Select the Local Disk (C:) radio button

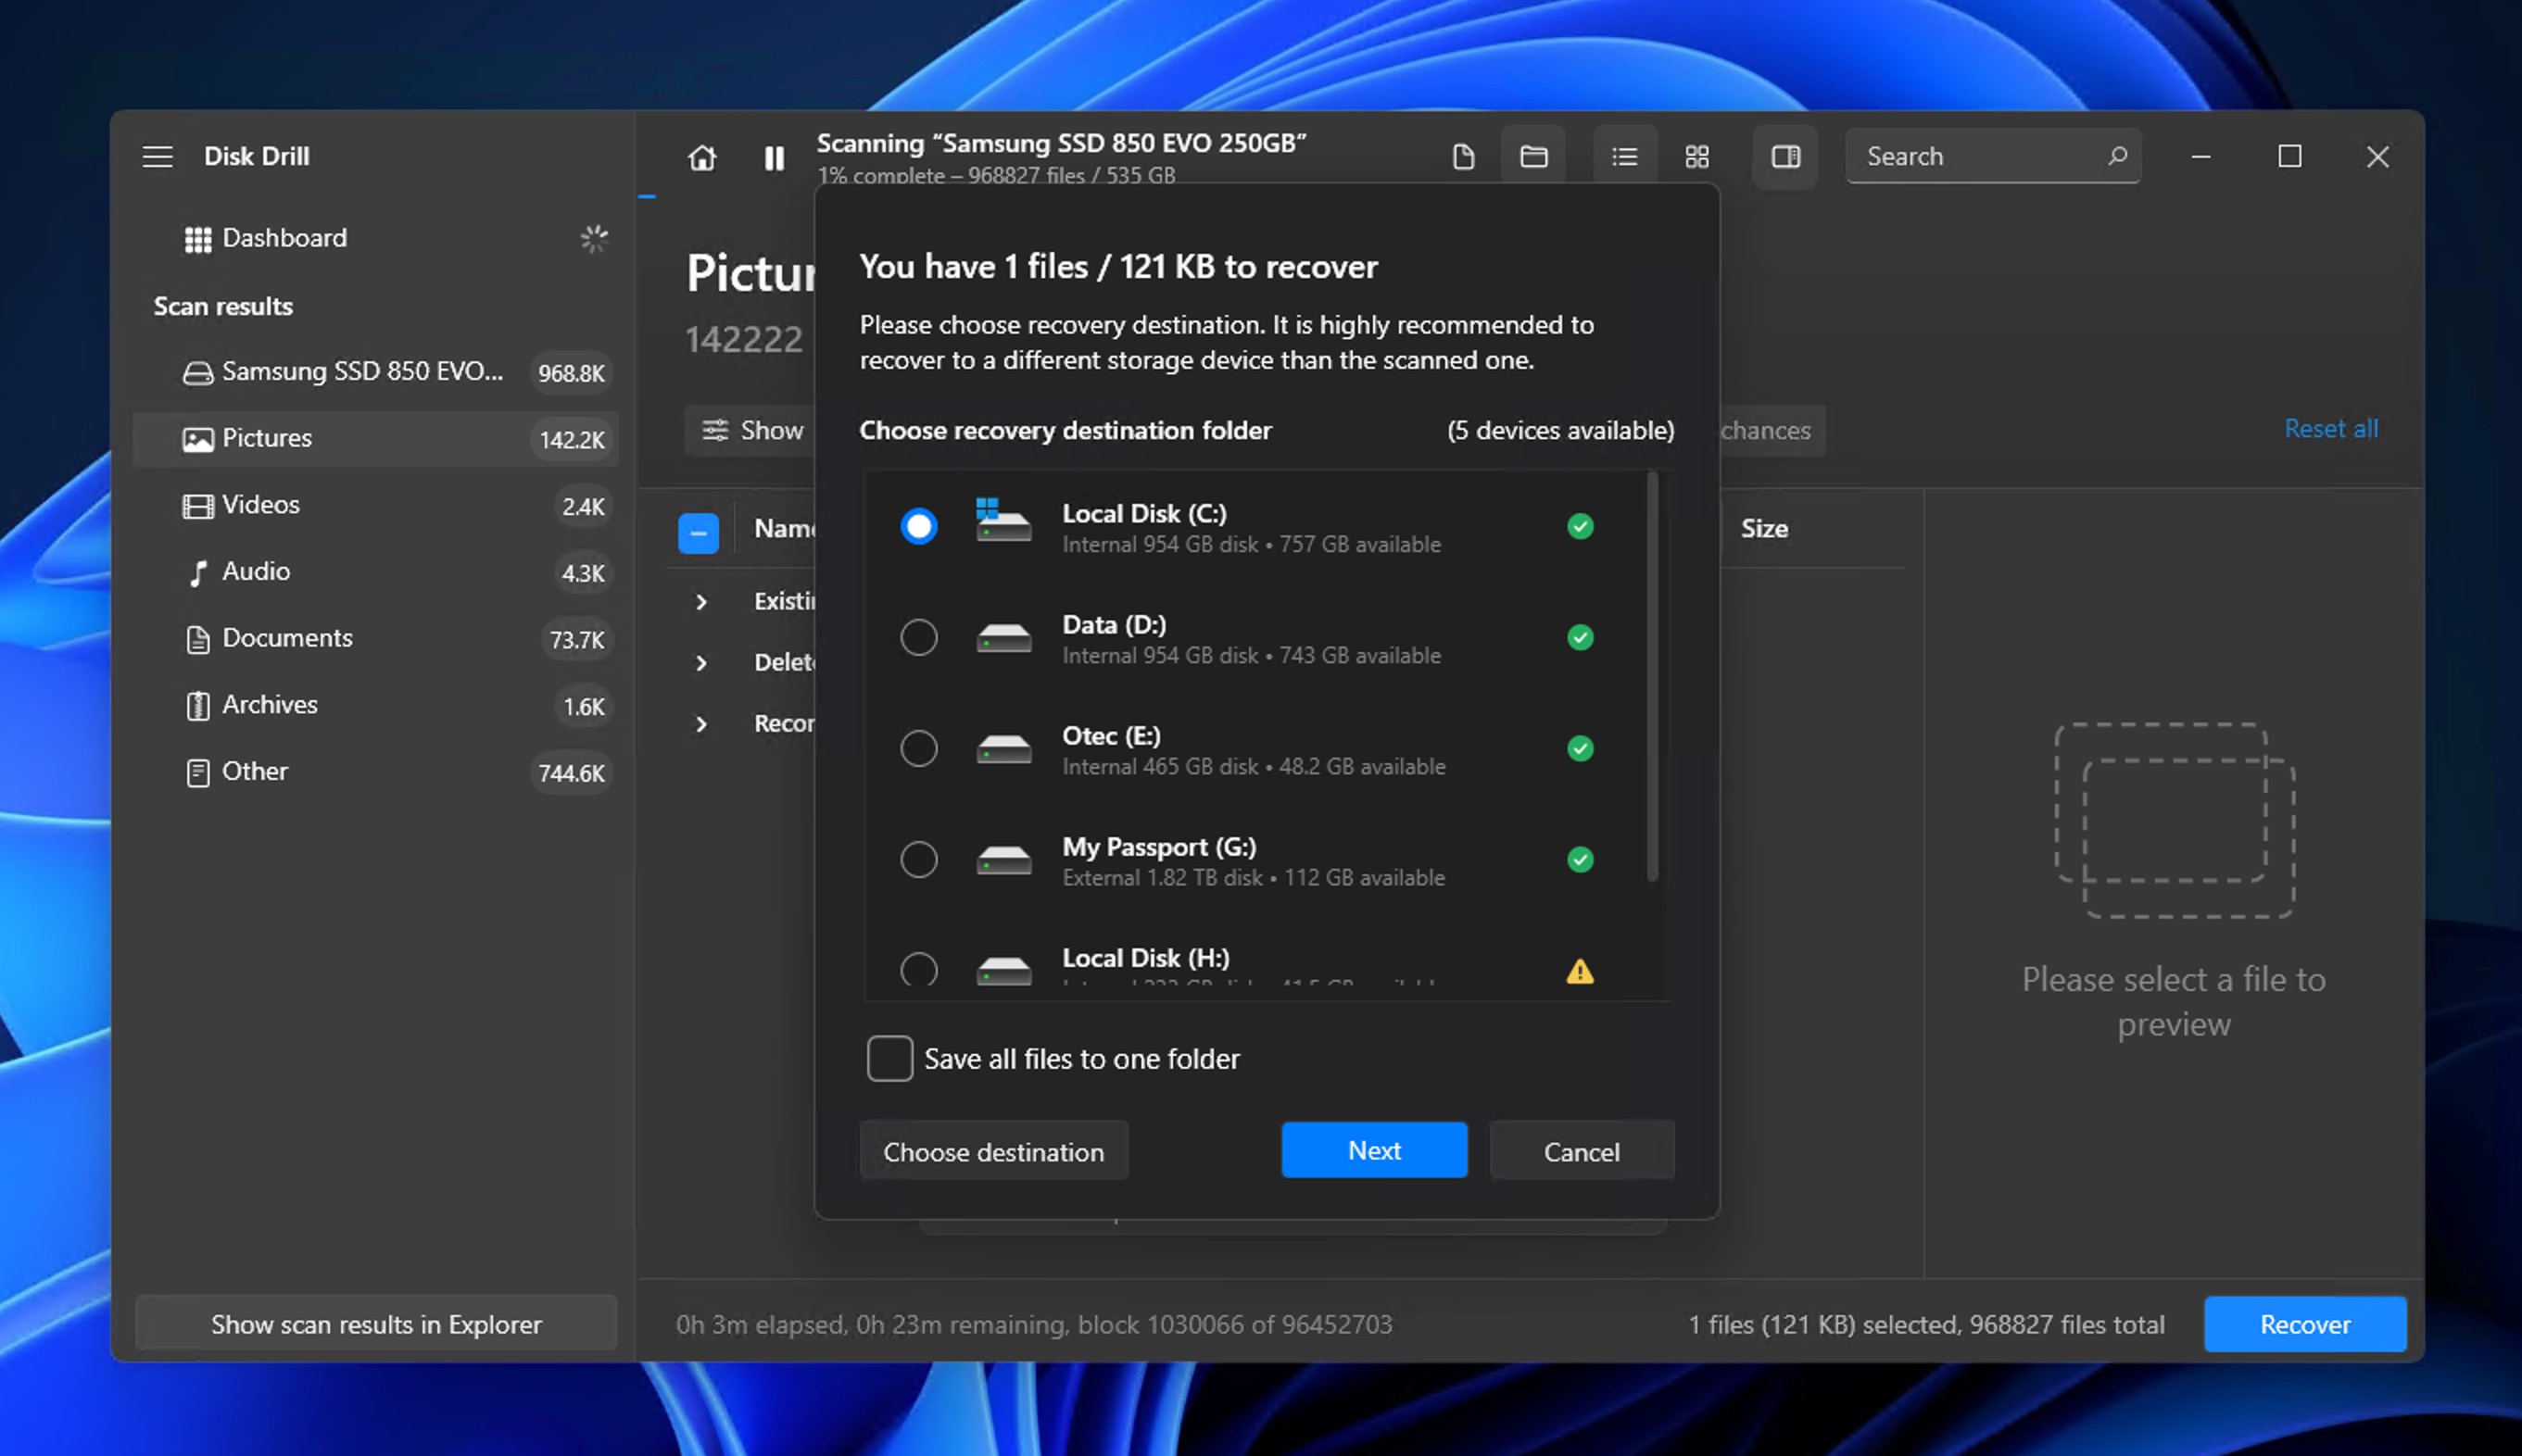(918, 526)
